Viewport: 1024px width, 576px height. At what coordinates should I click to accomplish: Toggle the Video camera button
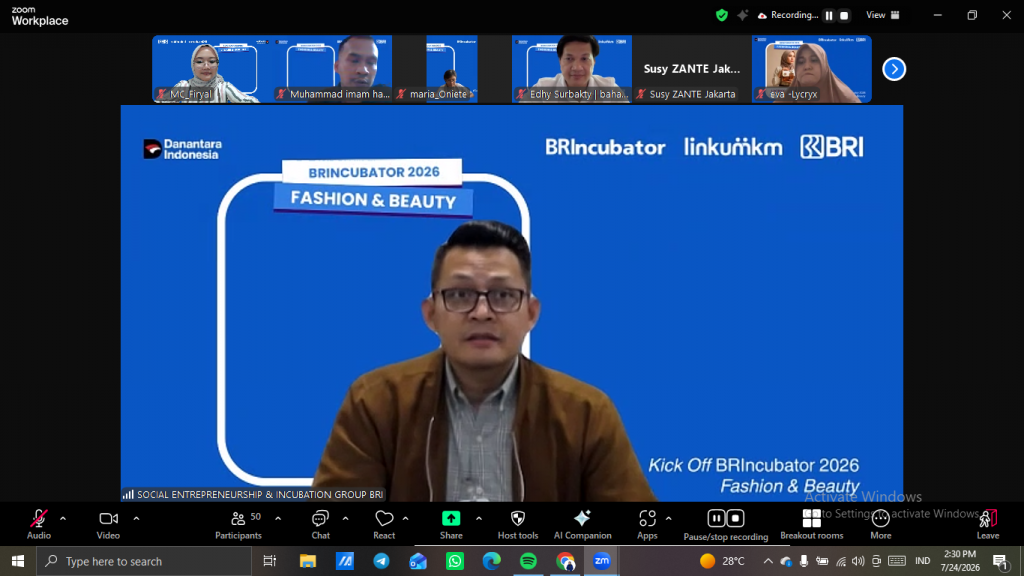108,524
